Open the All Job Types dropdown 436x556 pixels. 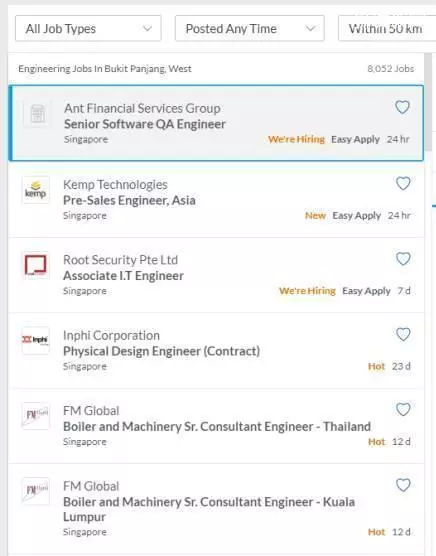click(x=88, y=28)
